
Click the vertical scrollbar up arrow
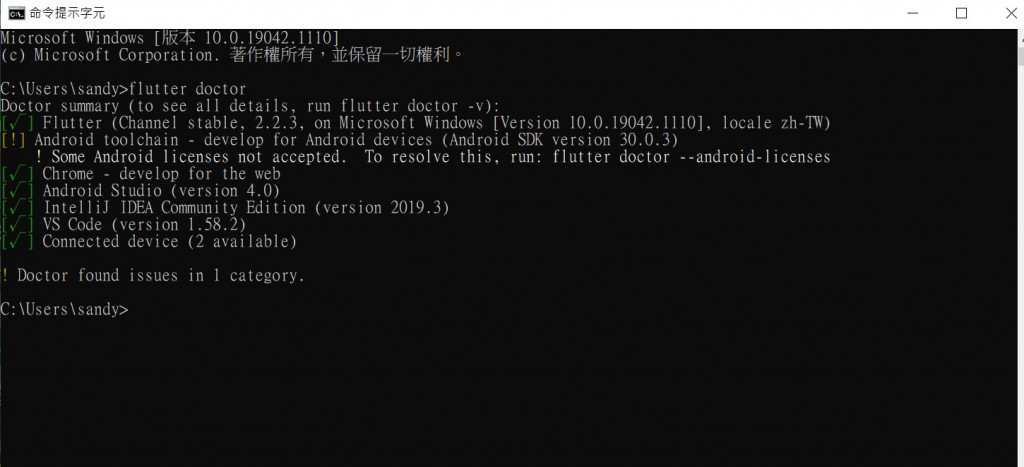click(1020, 38)
